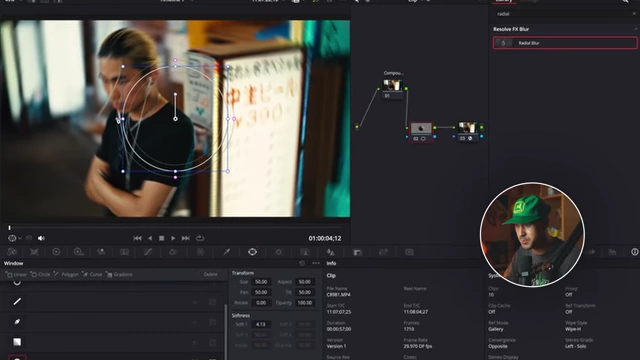Open the Key palette

point(358,252)
